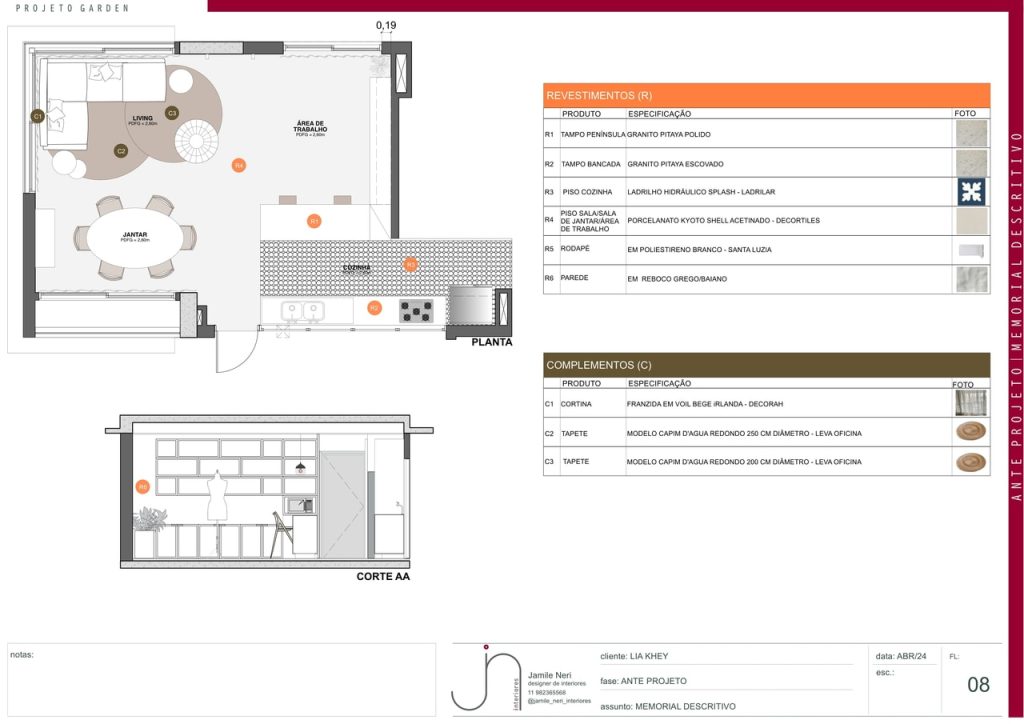The height and width of the screenshot is (724, 1024).
Task: Click the orange R4 floor marker
Action: pyautogui.click(x=238, y=165)
